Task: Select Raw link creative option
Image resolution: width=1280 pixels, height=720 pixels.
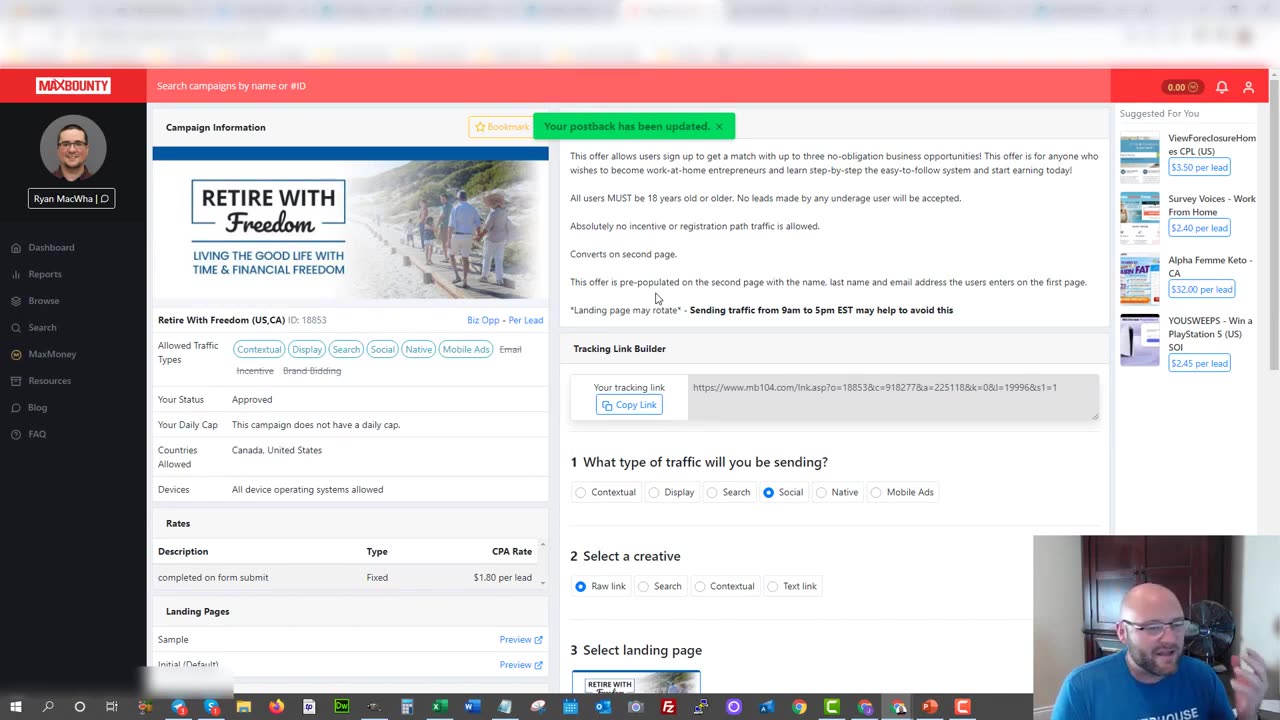Action: tap(581, 586)
